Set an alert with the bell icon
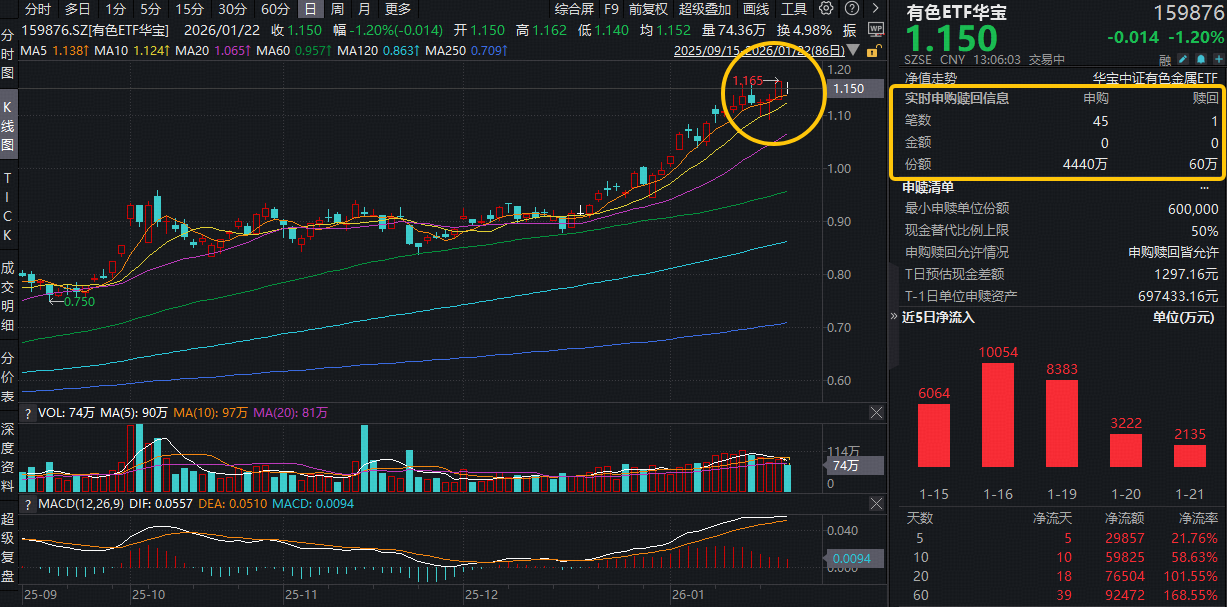 click(x=1200, y=59)
